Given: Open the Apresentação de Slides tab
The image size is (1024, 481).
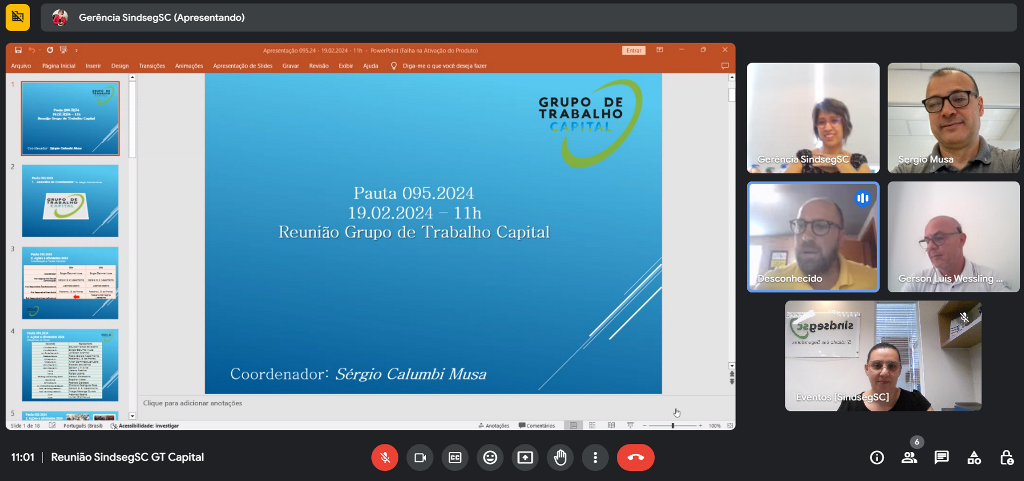Looking at the screenshot, I should coord(243,66).
